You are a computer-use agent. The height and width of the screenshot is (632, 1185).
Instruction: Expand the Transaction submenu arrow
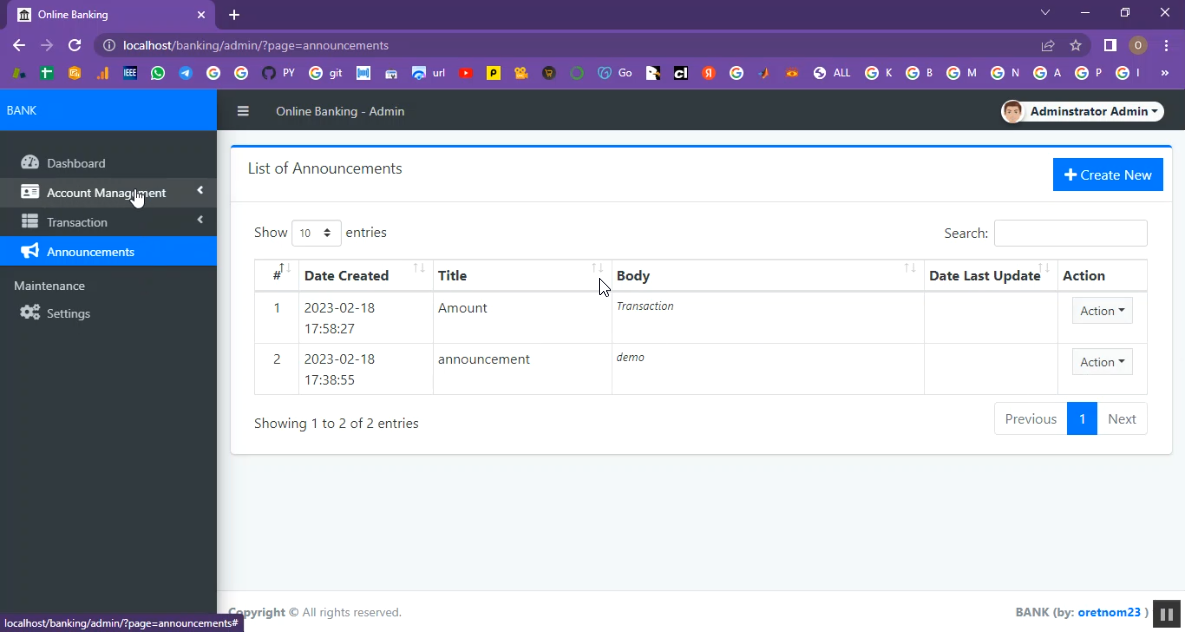pos(200,220)
